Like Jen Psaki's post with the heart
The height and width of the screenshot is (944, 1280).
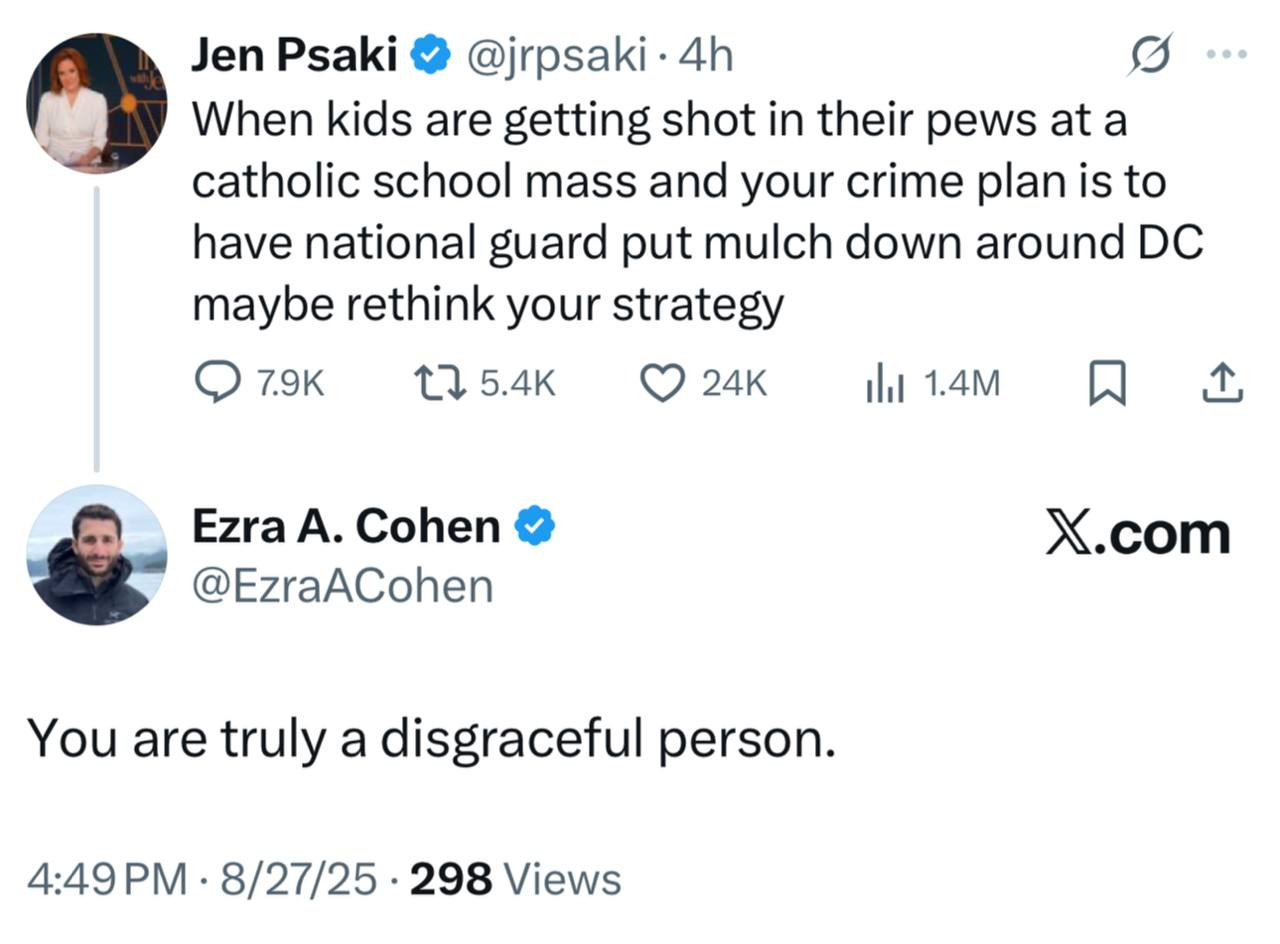point(660,383)
